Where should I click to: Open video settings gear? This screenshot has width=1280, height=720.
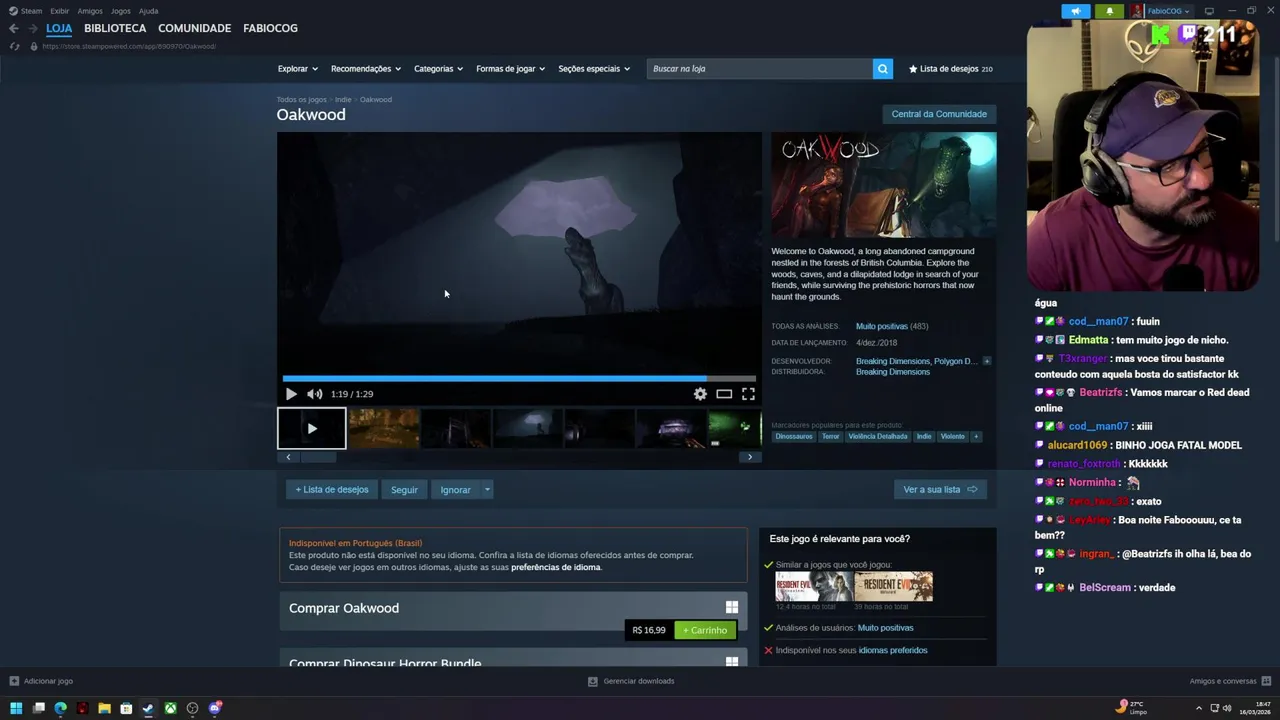click(700, 394)
